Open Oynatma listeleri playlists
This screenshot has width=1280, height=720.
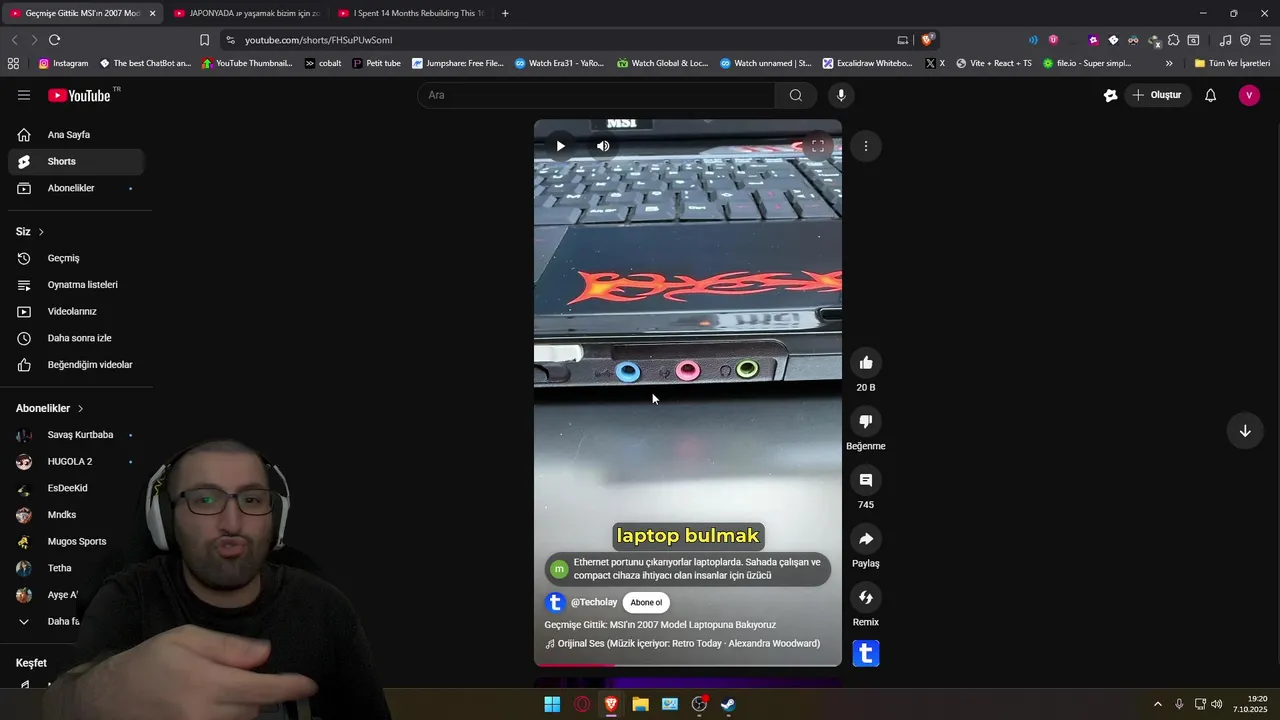76,285
